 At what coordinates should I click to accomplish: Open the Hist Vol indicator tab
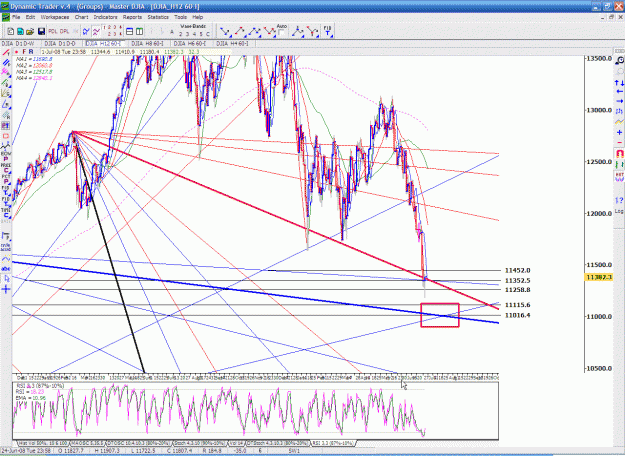pyautogui.click(x=43, y=443)
